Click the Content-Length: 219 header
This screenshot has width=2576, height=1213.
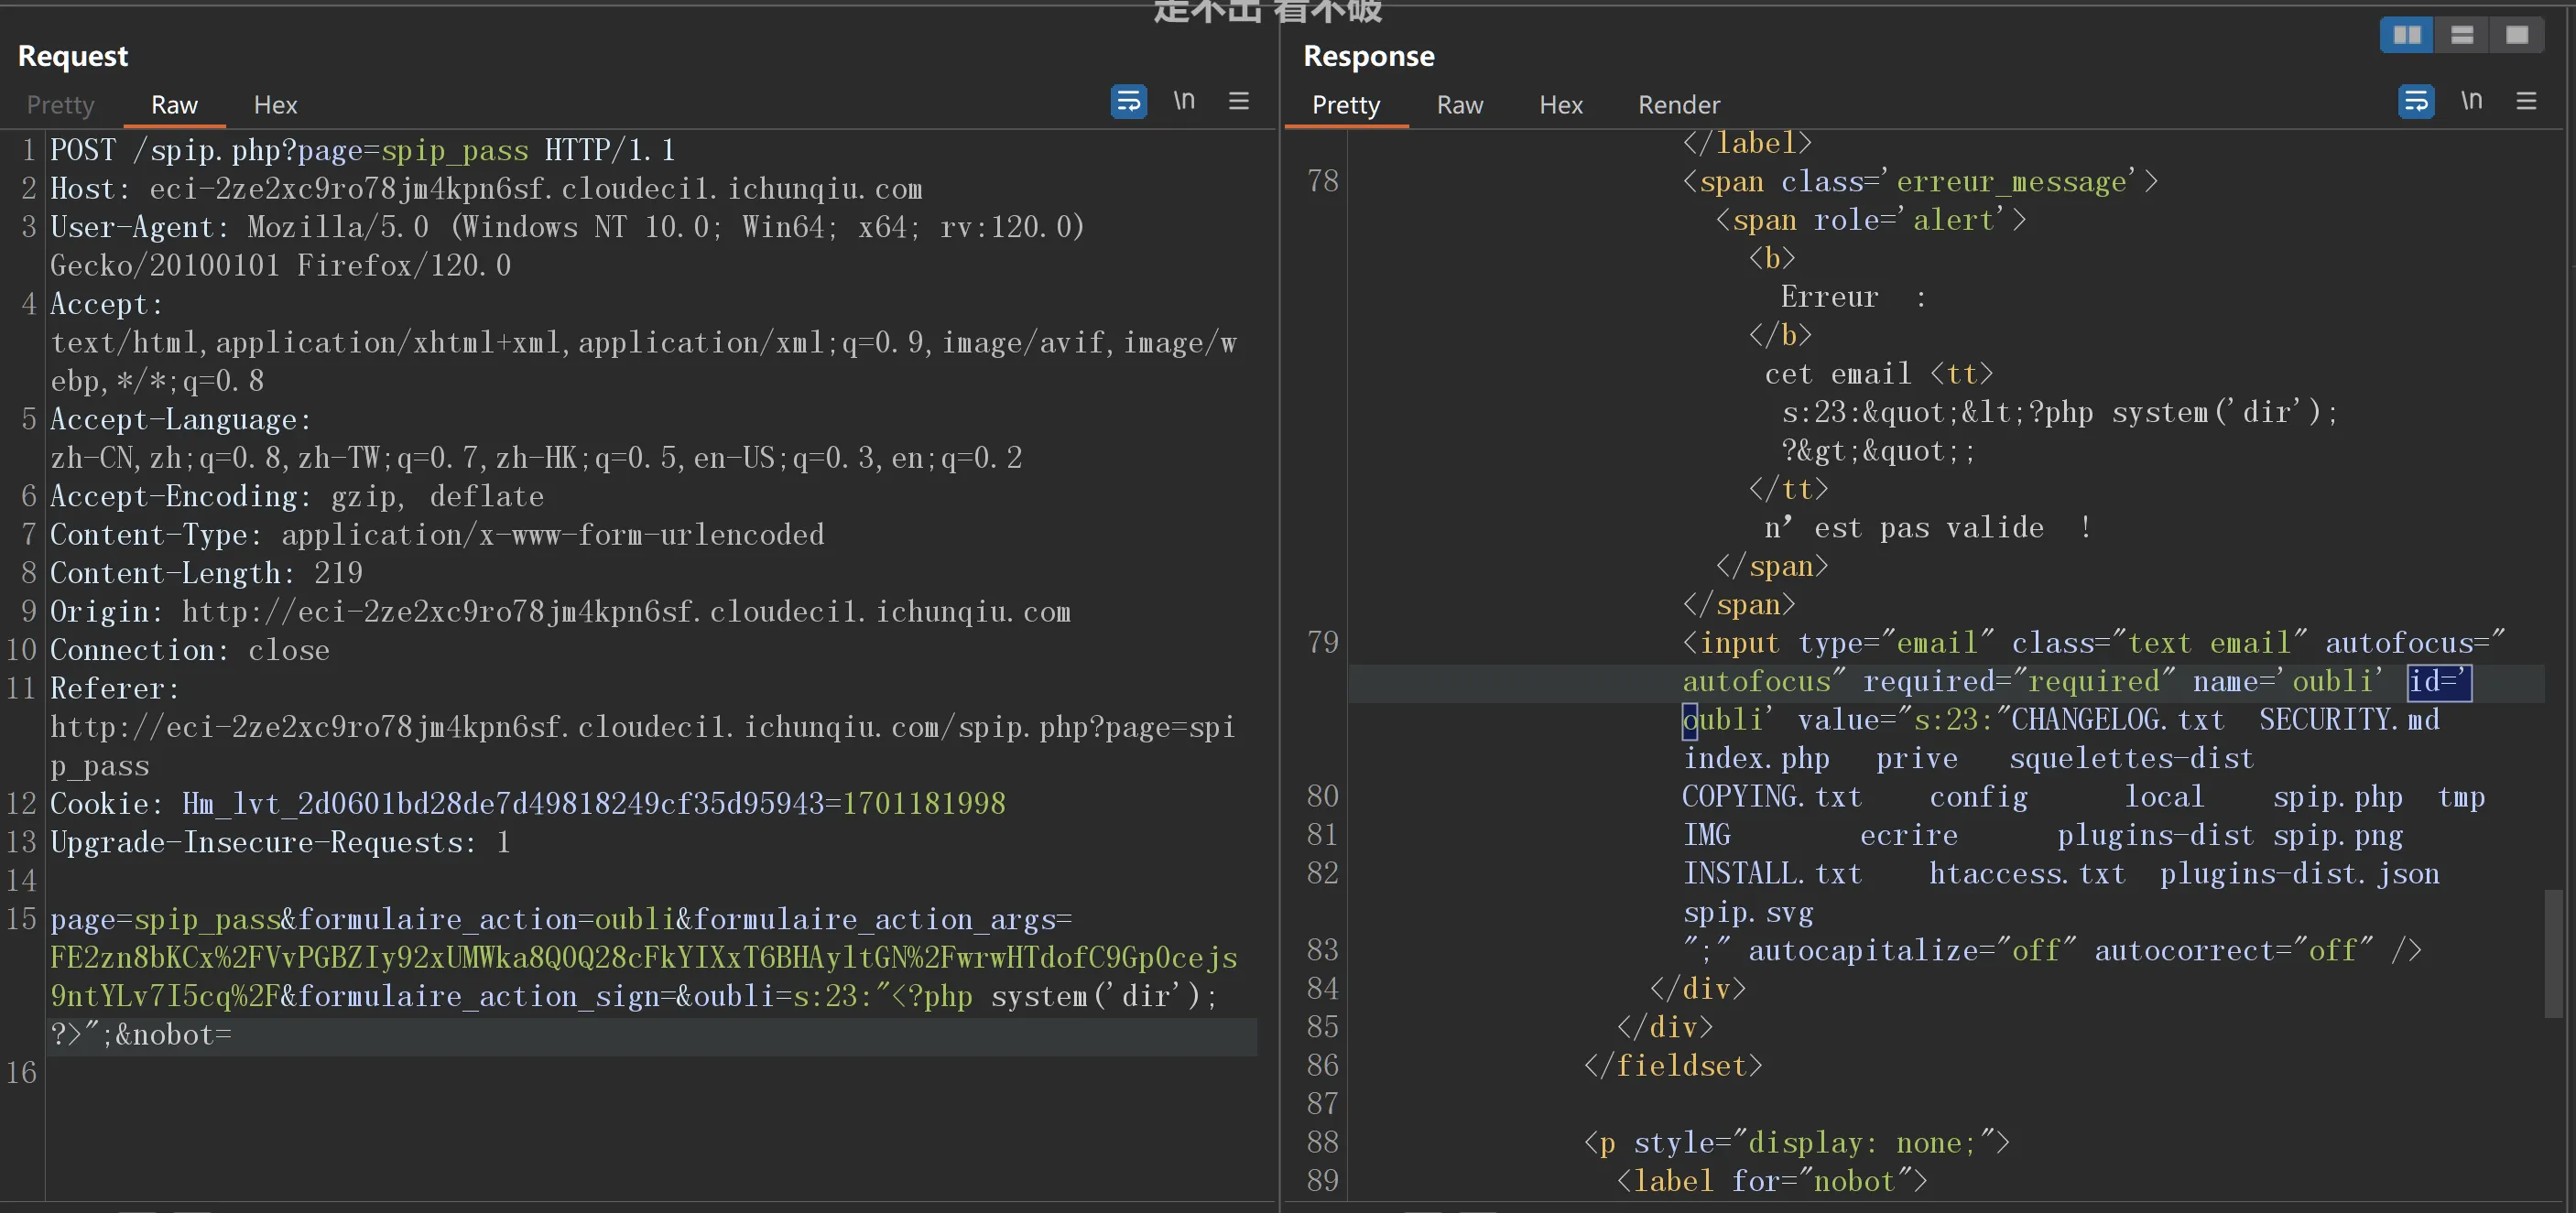point(206,573)
